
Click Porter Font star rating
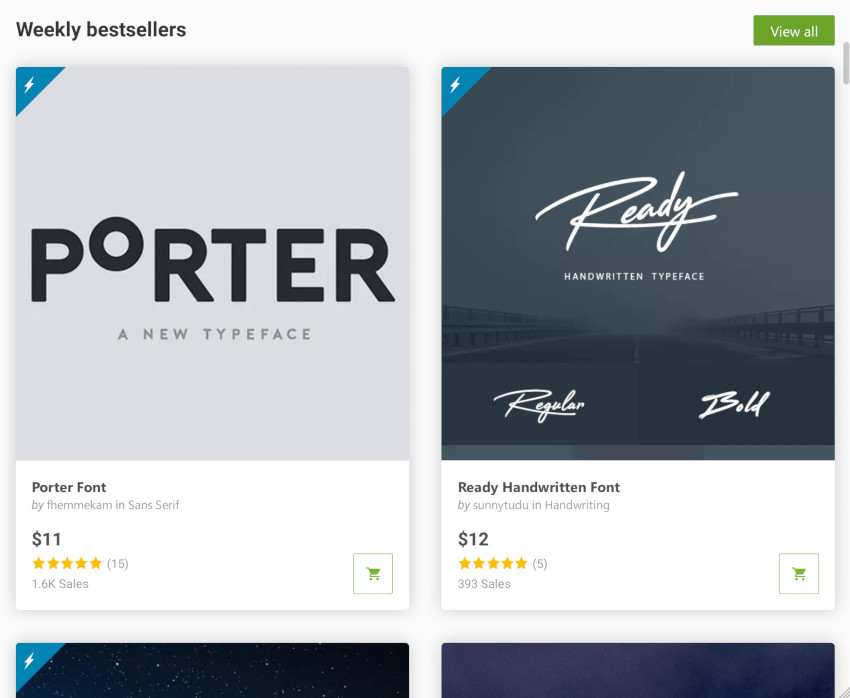coord(67,564)
